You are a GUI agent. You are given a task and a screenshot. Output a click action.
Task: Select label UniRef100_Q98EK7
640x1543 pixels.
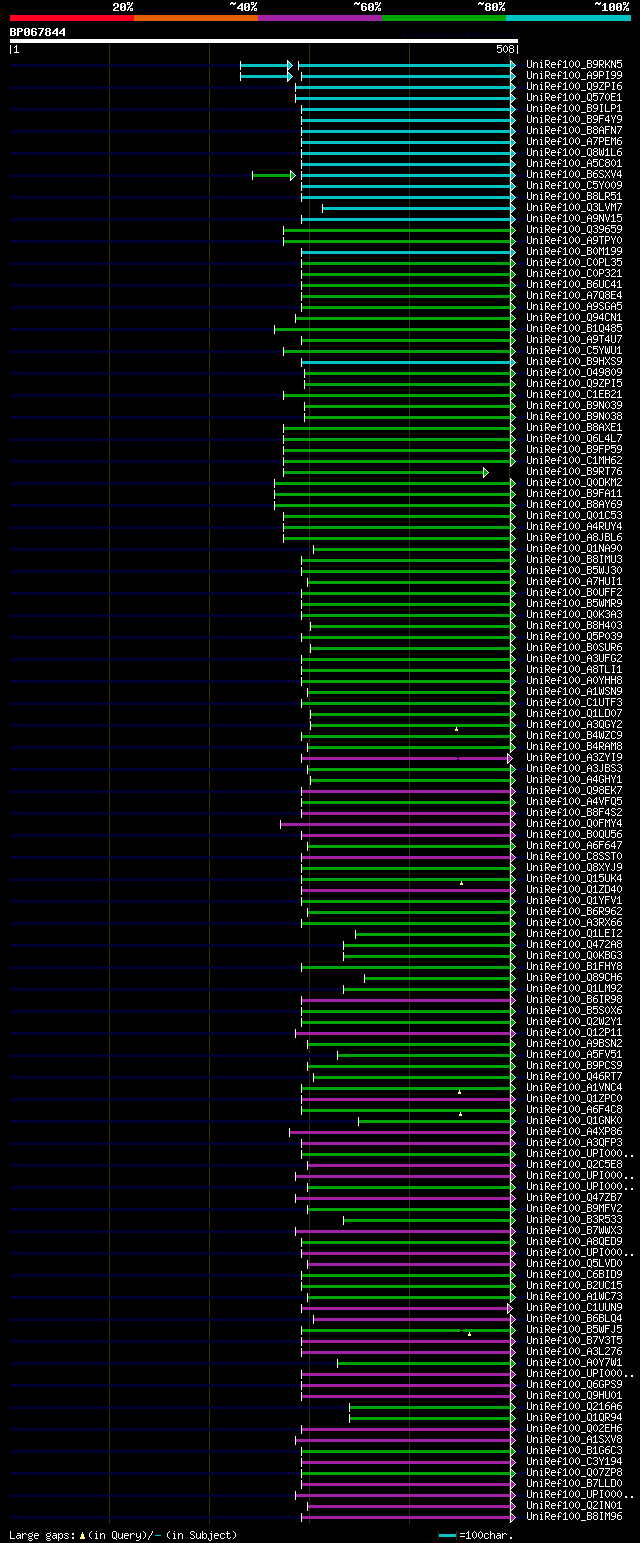[x=574, y=790]
